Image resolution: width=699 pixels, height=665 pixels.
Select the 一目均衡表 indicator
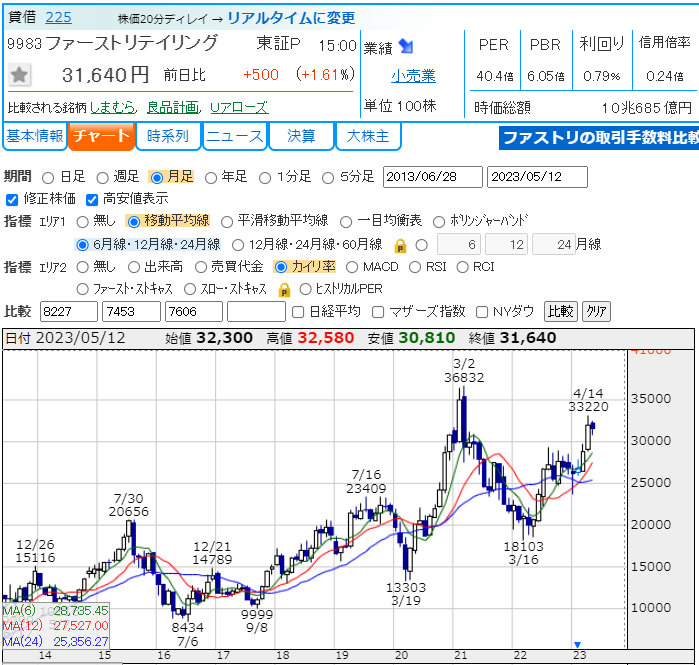(346, 222)
